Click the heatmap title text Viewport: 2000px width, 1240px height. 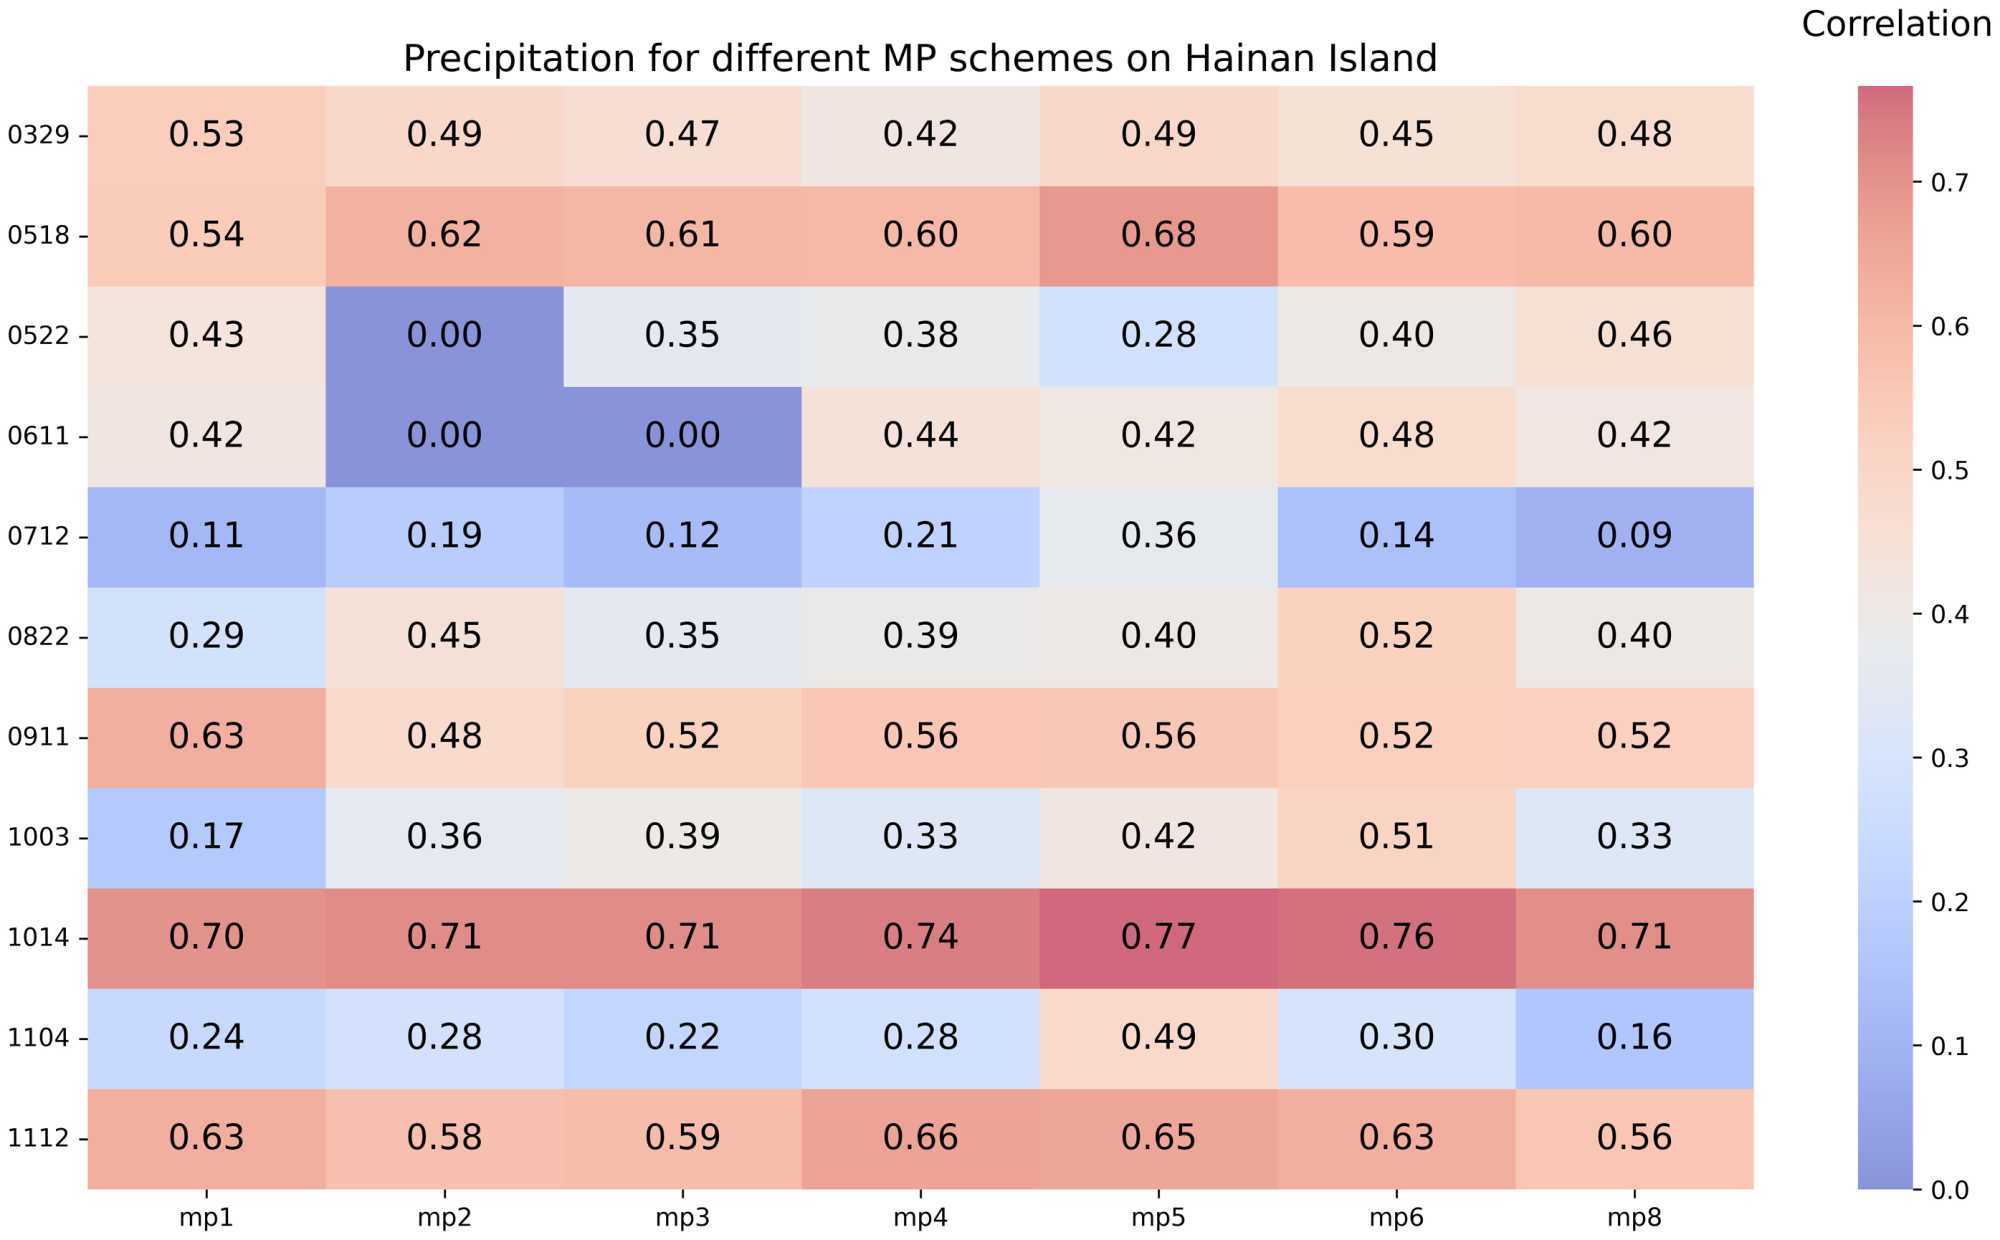[x=920, y=59]
